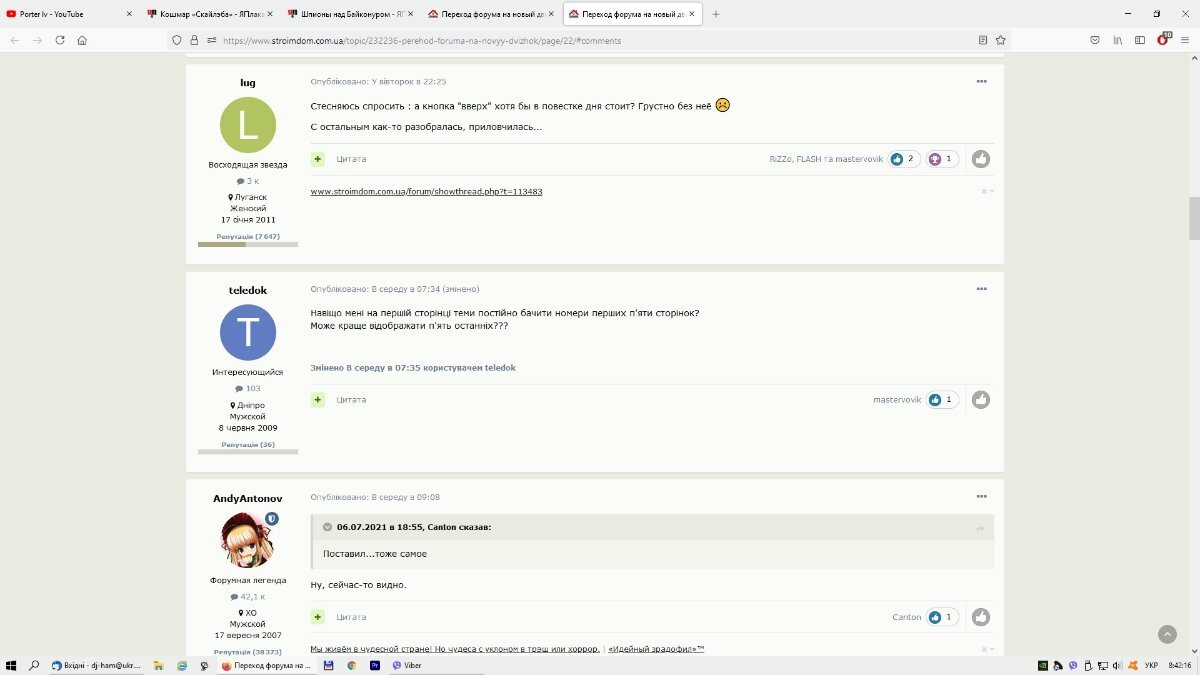Open Viber from the taskbar
1200x675 pixels.
407,665
